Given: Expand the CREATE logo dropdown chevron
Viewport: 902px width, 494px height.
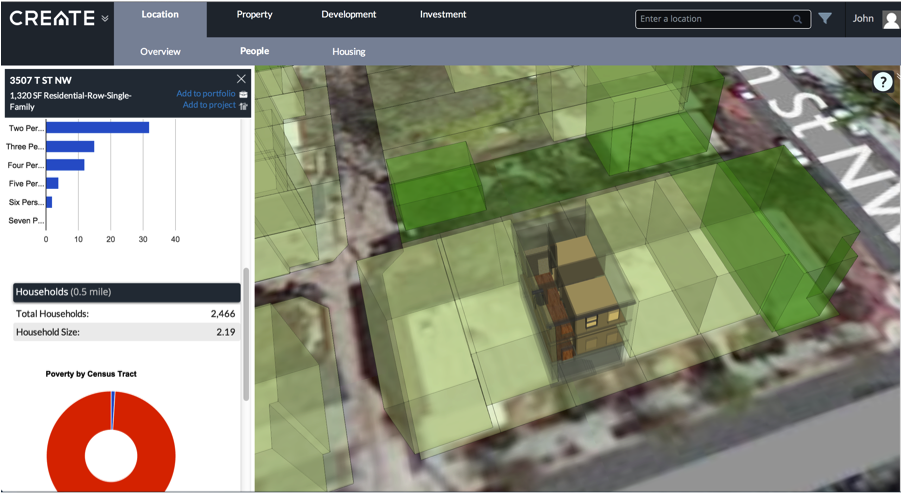Looking at the screenshot, I should coord(105,19).
